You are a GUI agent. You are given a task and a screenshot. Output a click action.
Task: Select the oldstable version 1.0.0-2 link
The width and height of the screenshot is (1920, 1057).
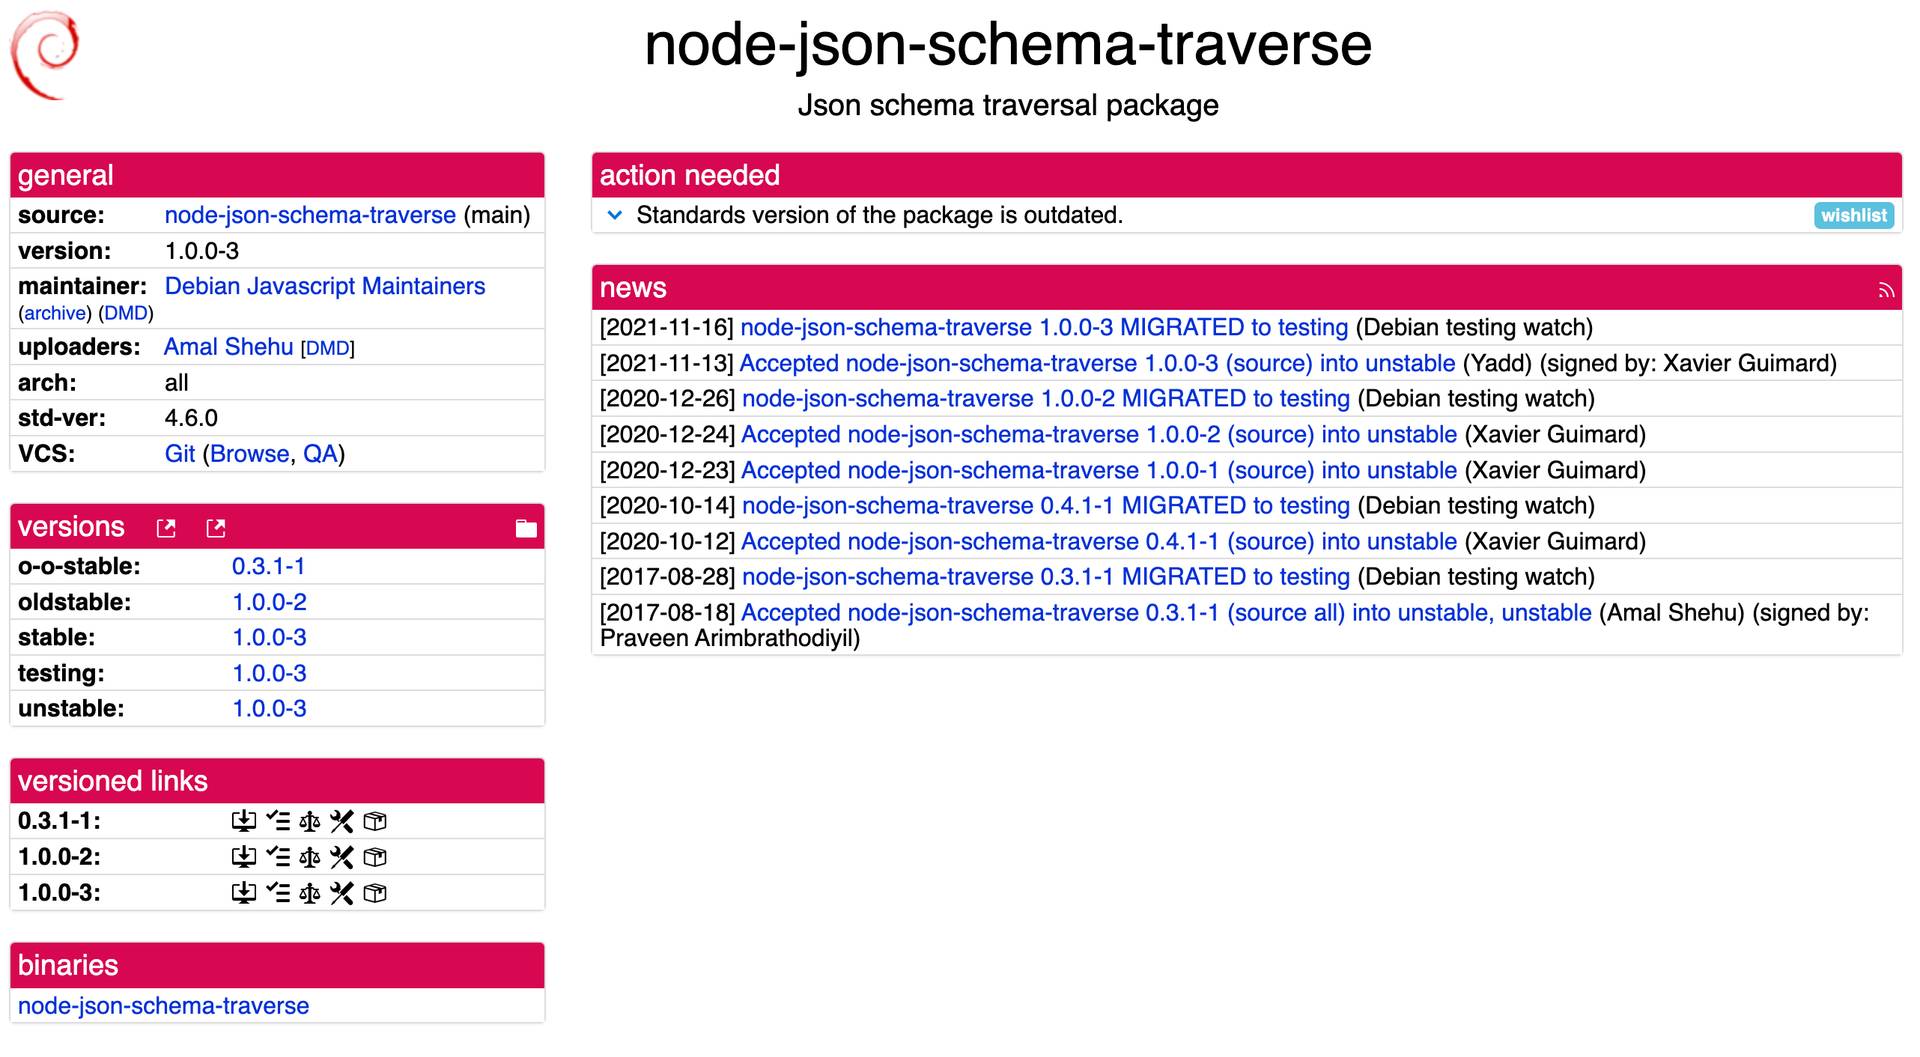pyautogui.click(x=269, y=601)
